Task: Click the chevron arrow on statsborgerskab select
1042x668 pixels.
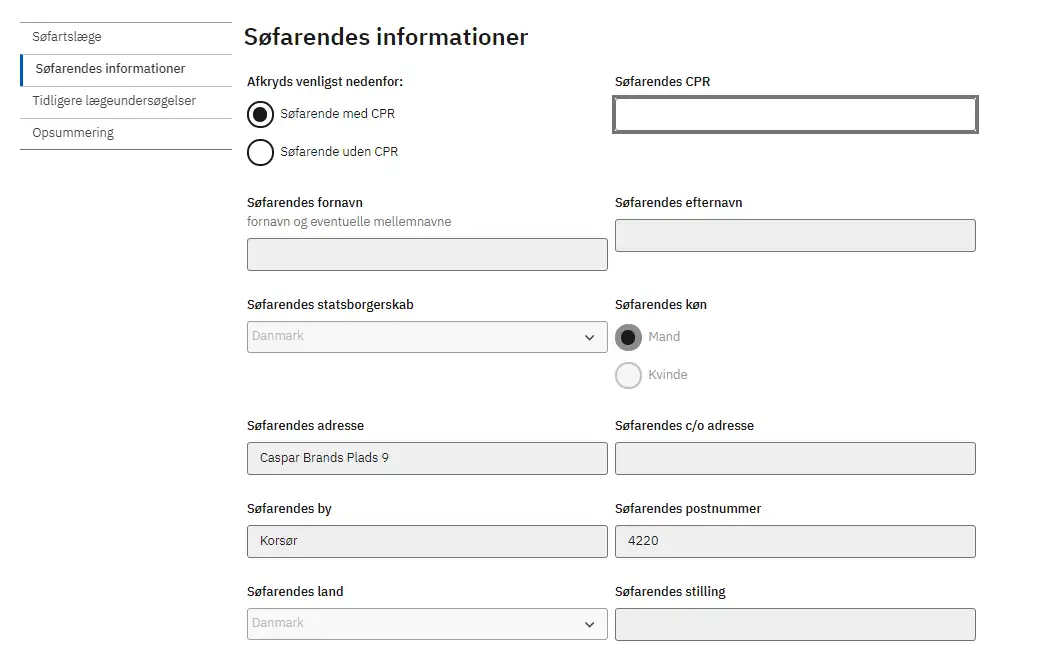Action: (589, 338)
